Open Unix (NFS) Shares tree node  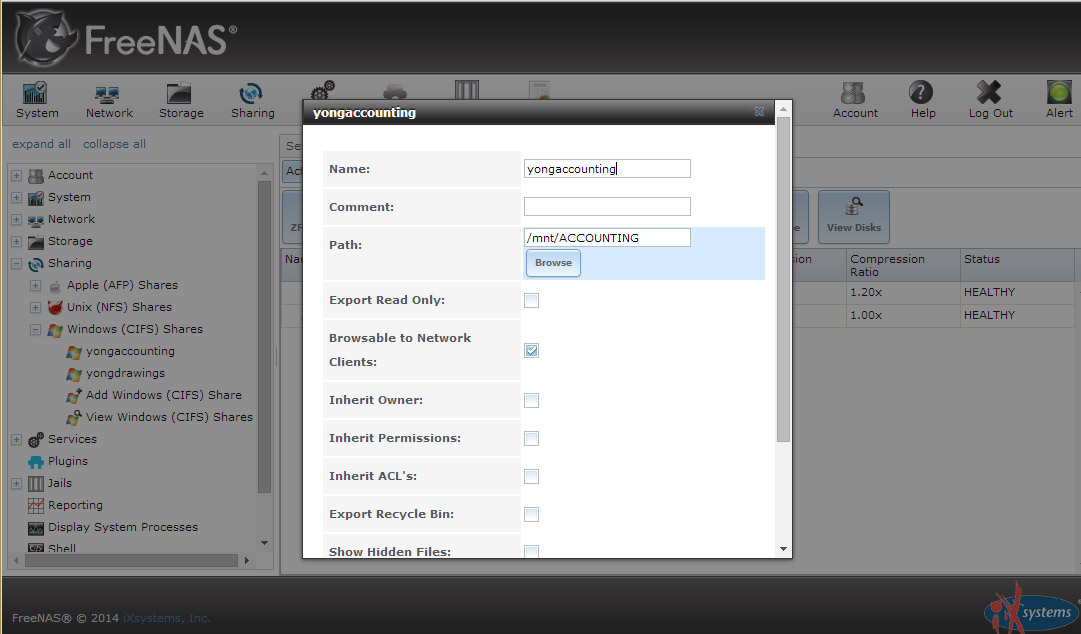(x=119, y=307)
